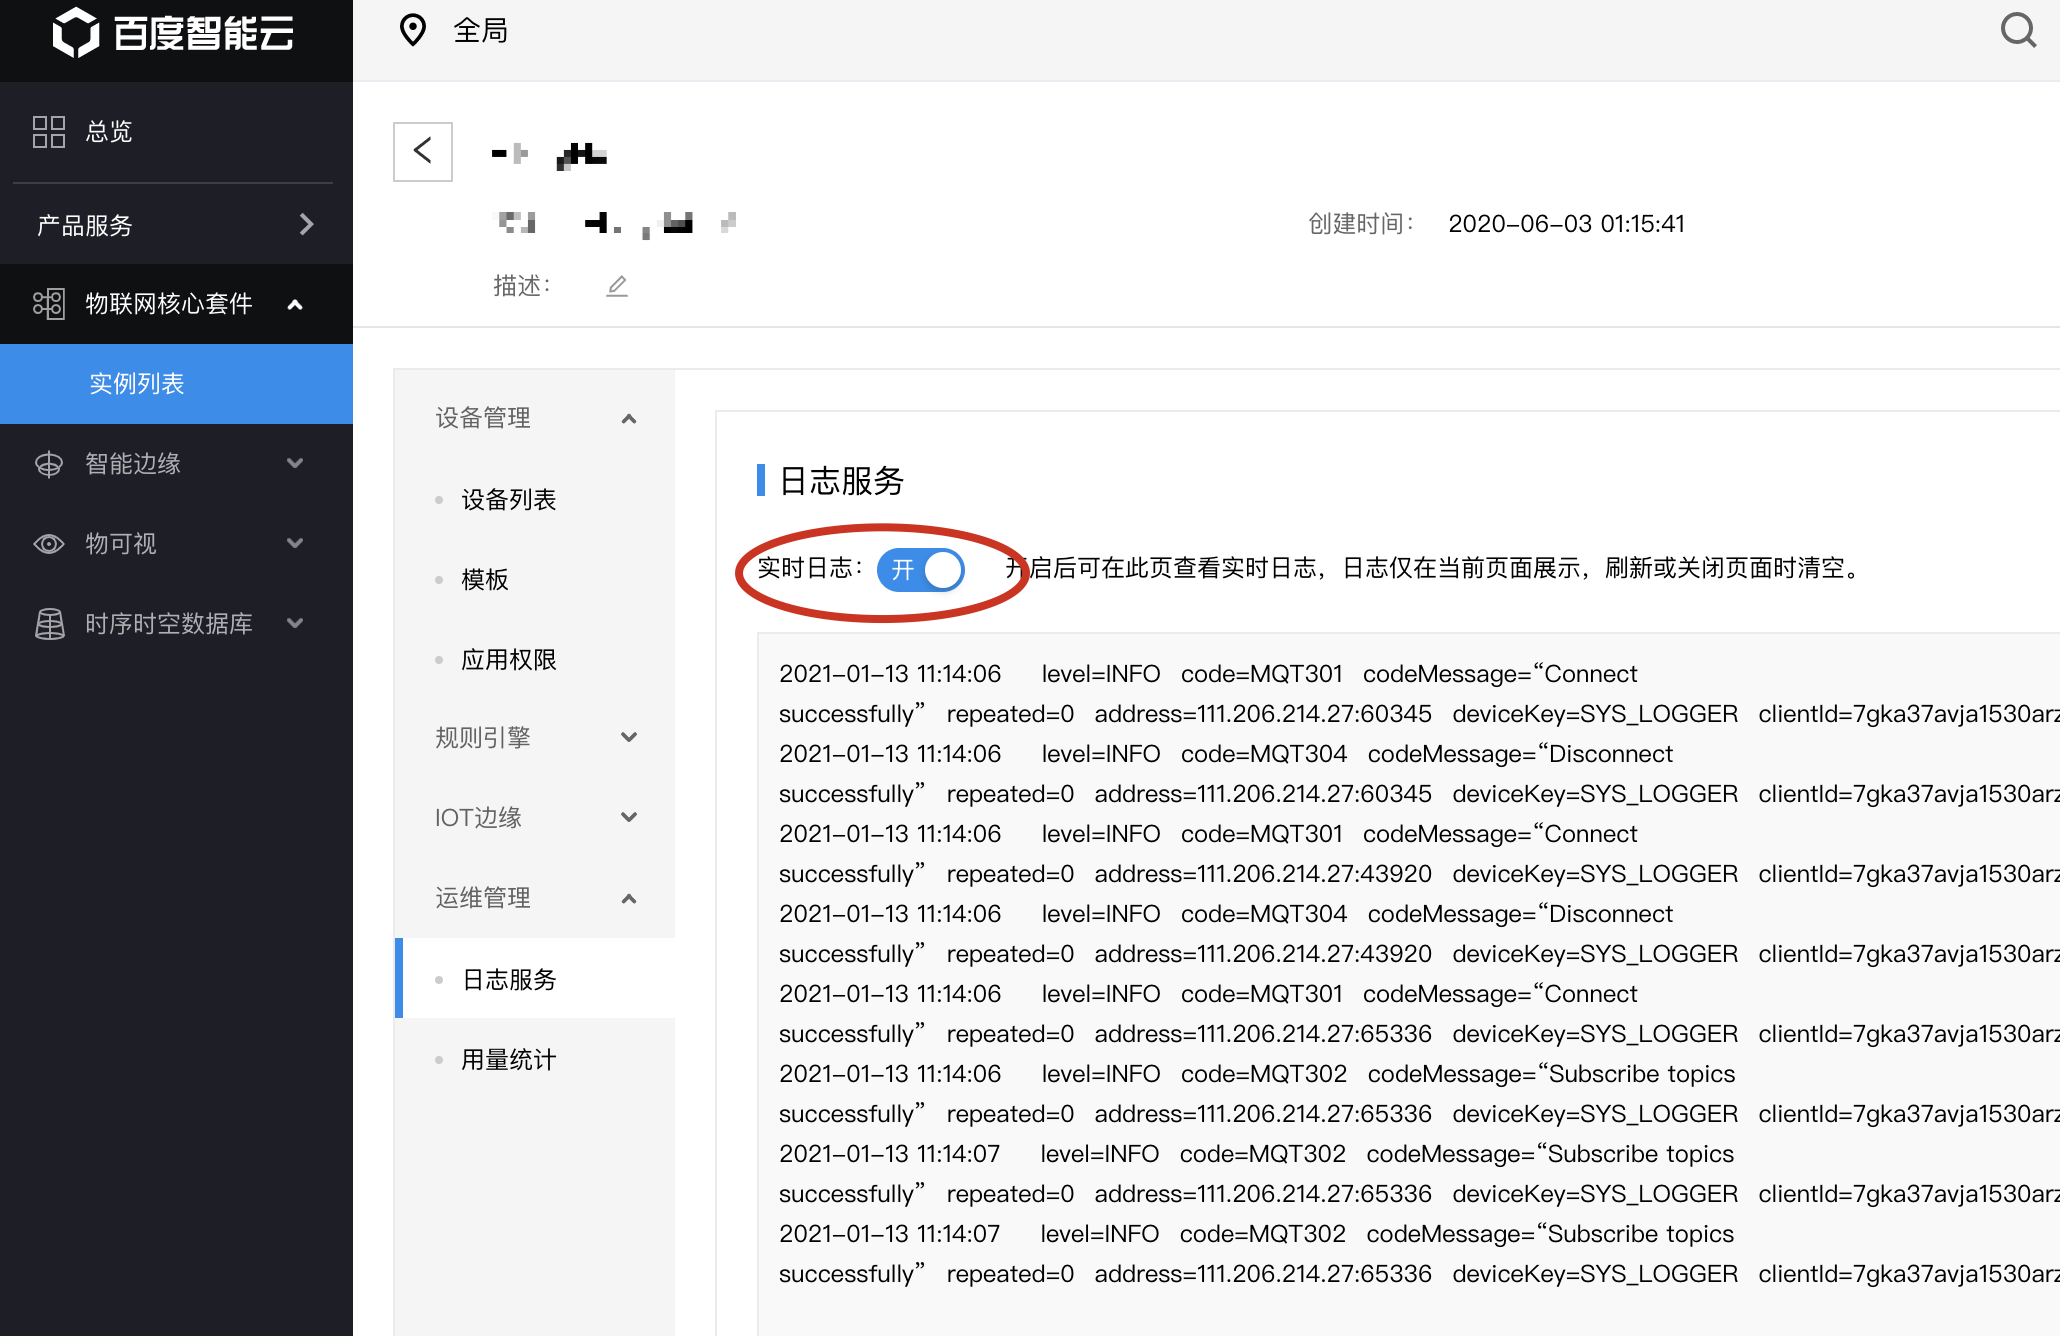Turn off the 实时日志 switch
2060x1336 pixels.
(x=920, y=569)
